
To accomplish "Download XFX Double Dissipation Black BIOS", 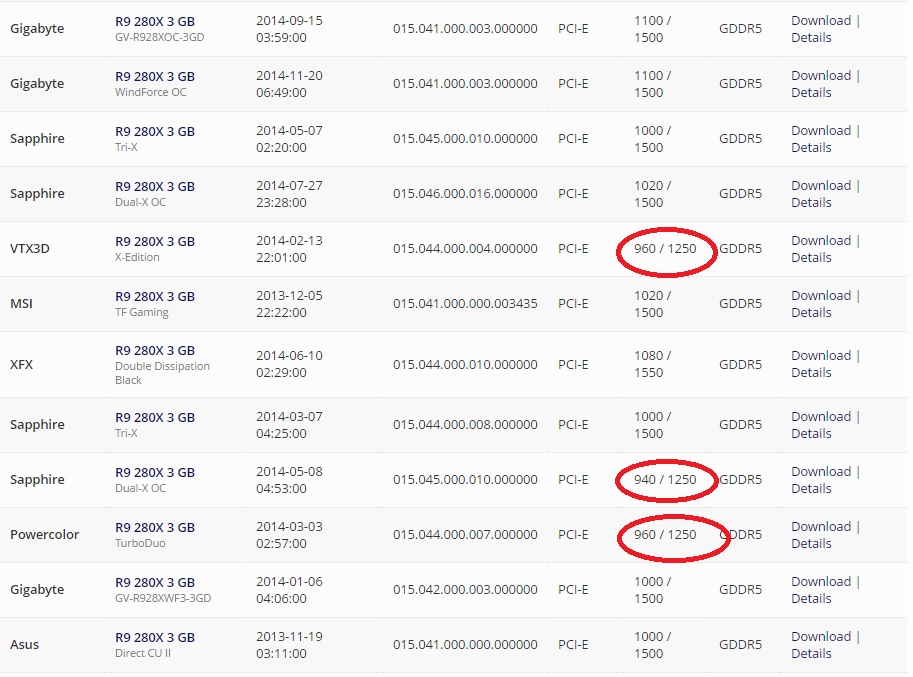I will tap(820, 356).
